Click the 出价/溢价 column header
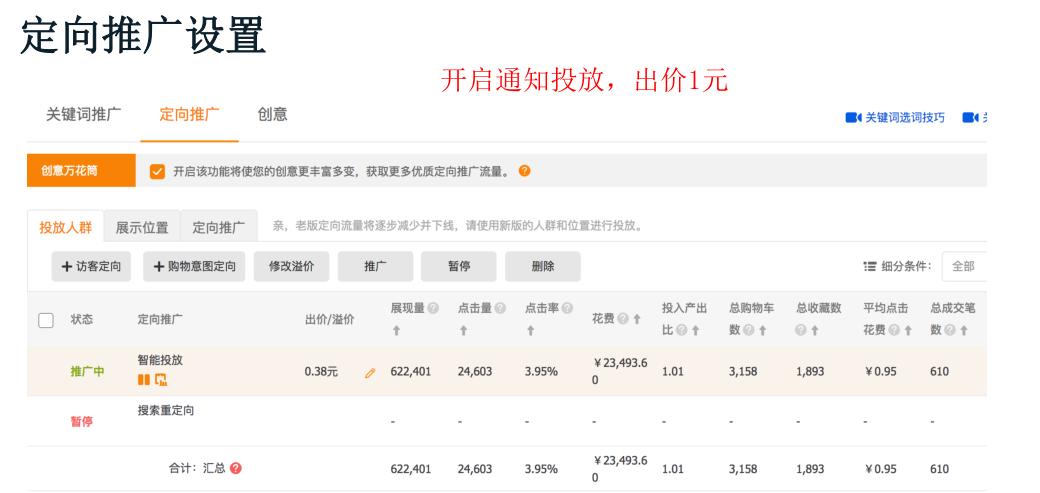 pyautogui.click(x=330, y=319)
